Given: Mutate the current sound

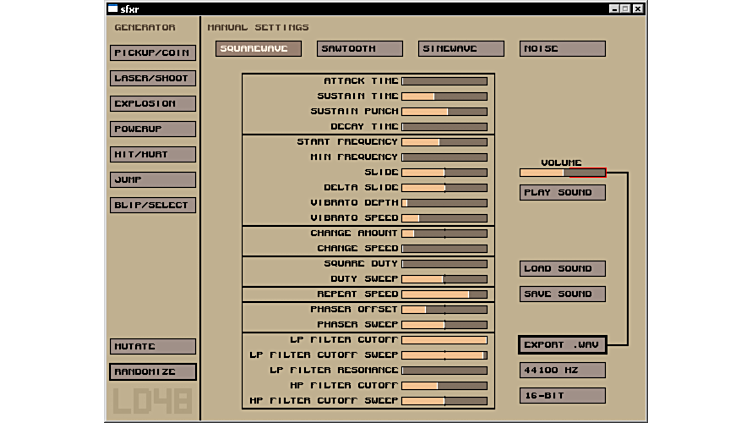Looking at the screenshot, I should pyautogui.click(x=153, y=346).
